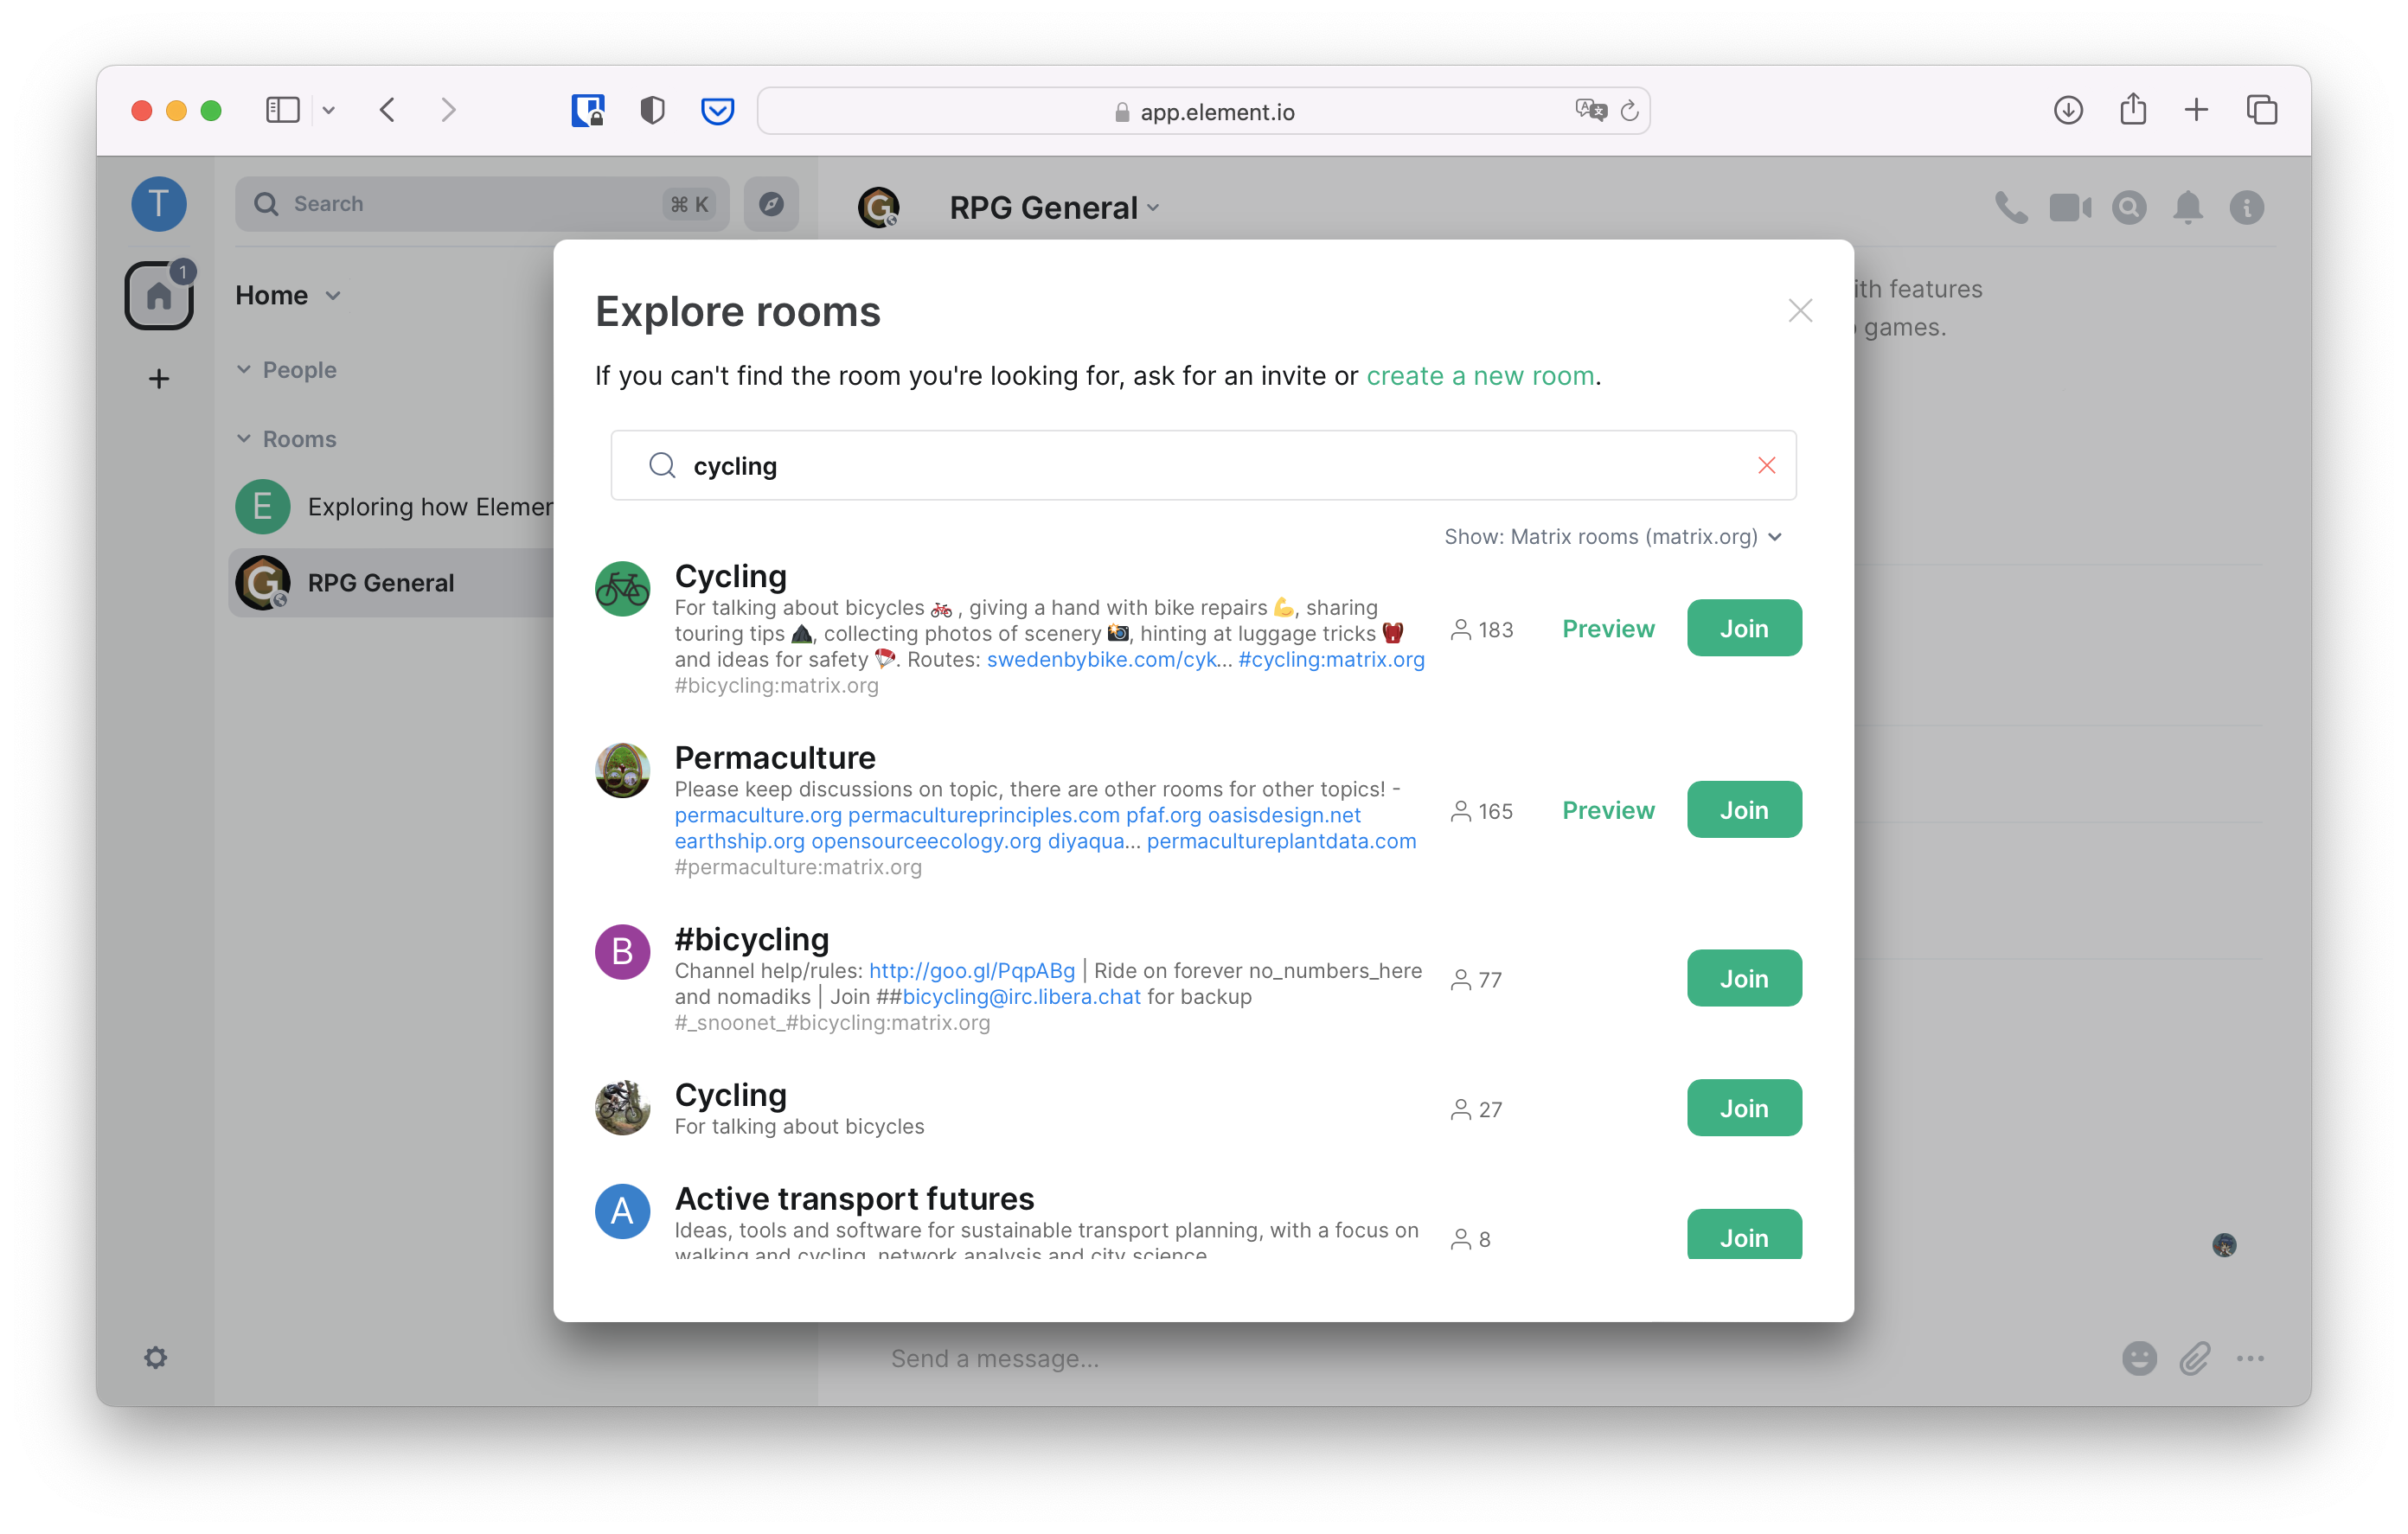The width and height of the screenshot is (2408, 1534).
Task: Collapse the People section
Action: coord(245,369)
